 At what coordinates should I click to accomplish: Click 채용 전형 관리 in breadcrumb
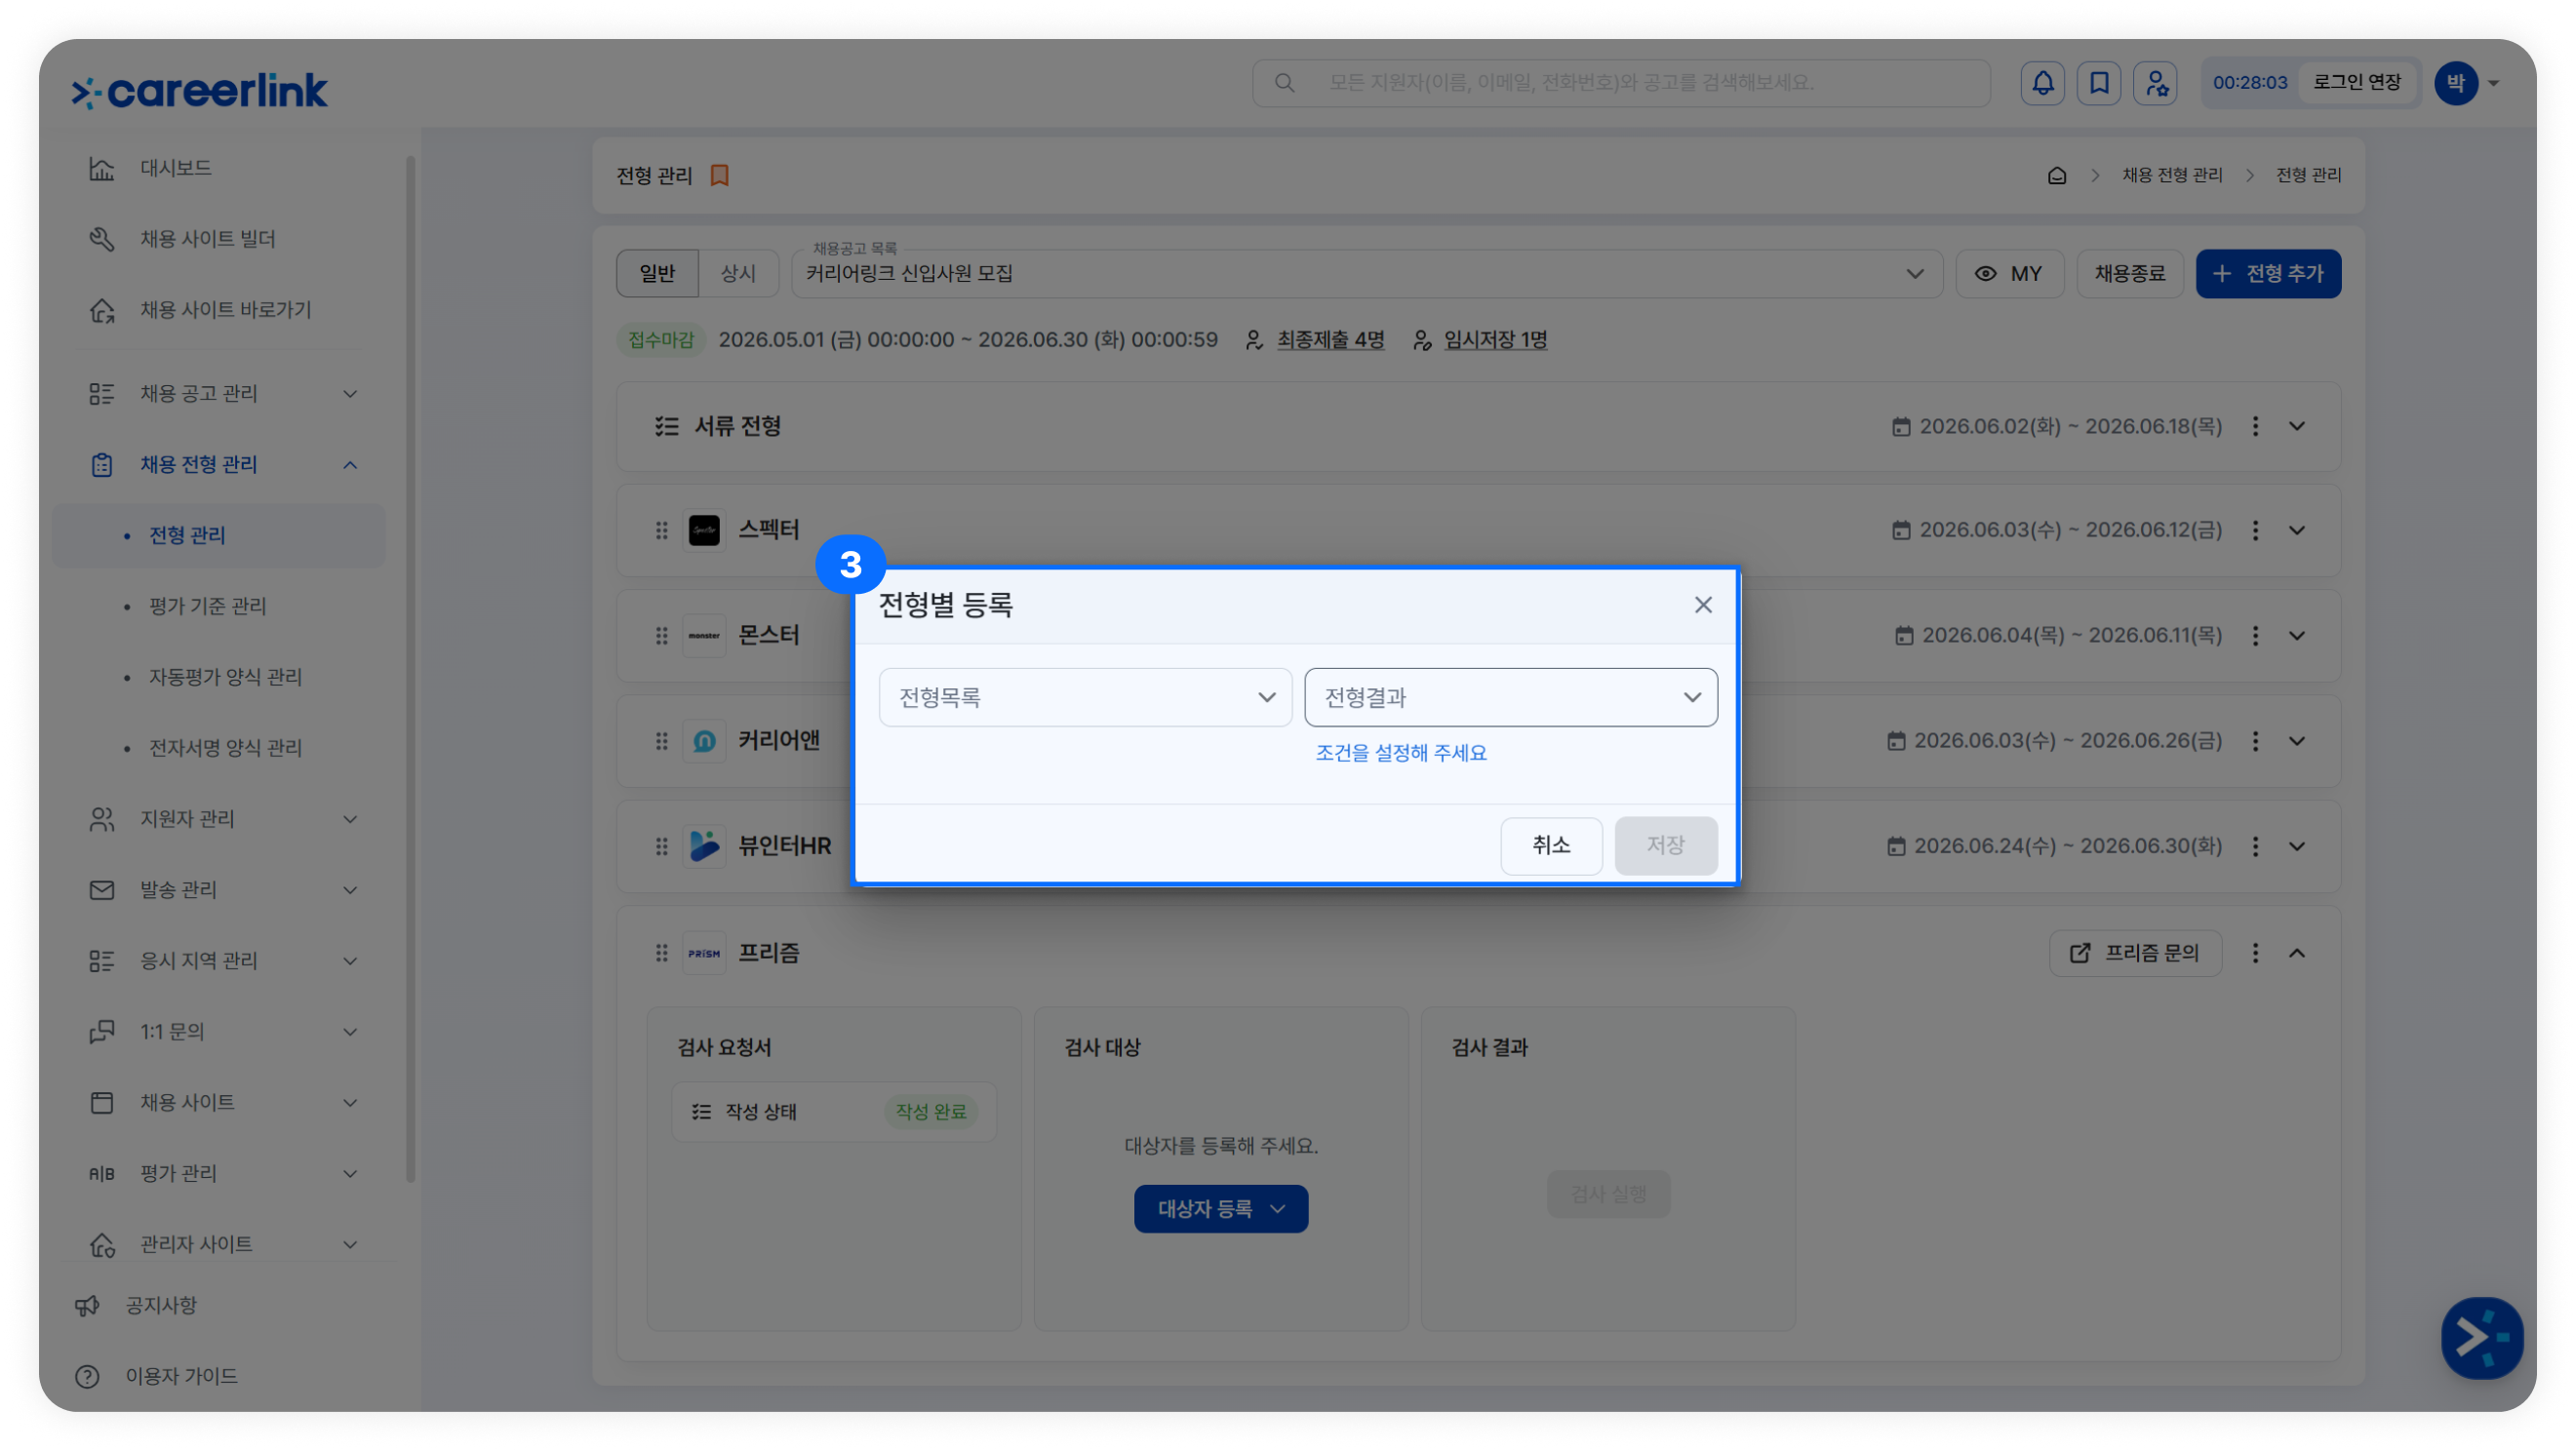tap(2172, 176)
